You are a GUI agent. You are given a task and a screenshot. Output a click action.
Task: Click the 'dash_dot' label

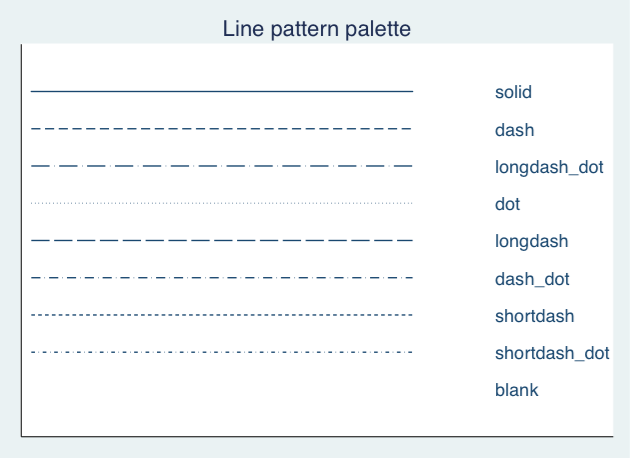[532, 279]
